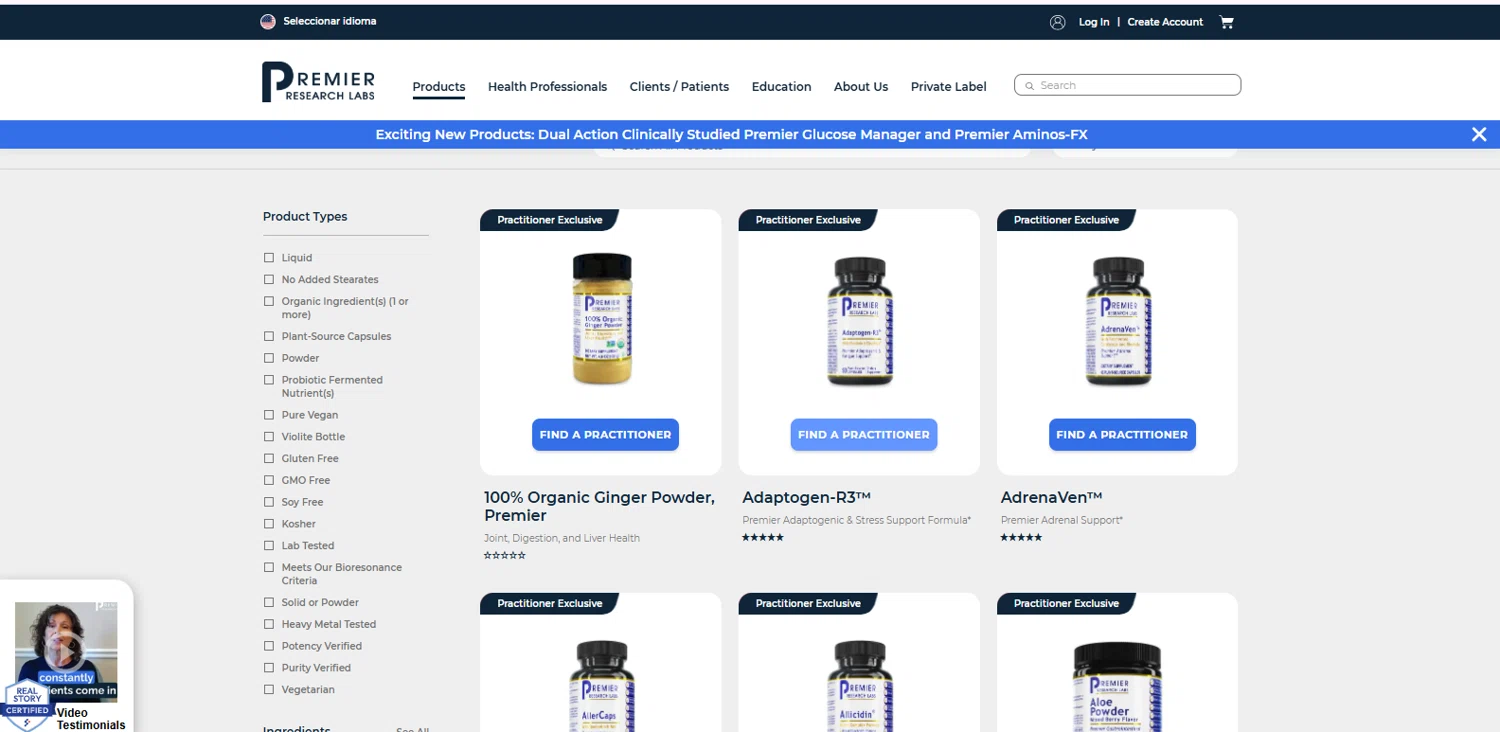Tick the Solid or Powder checkbox

click(268, 603)
